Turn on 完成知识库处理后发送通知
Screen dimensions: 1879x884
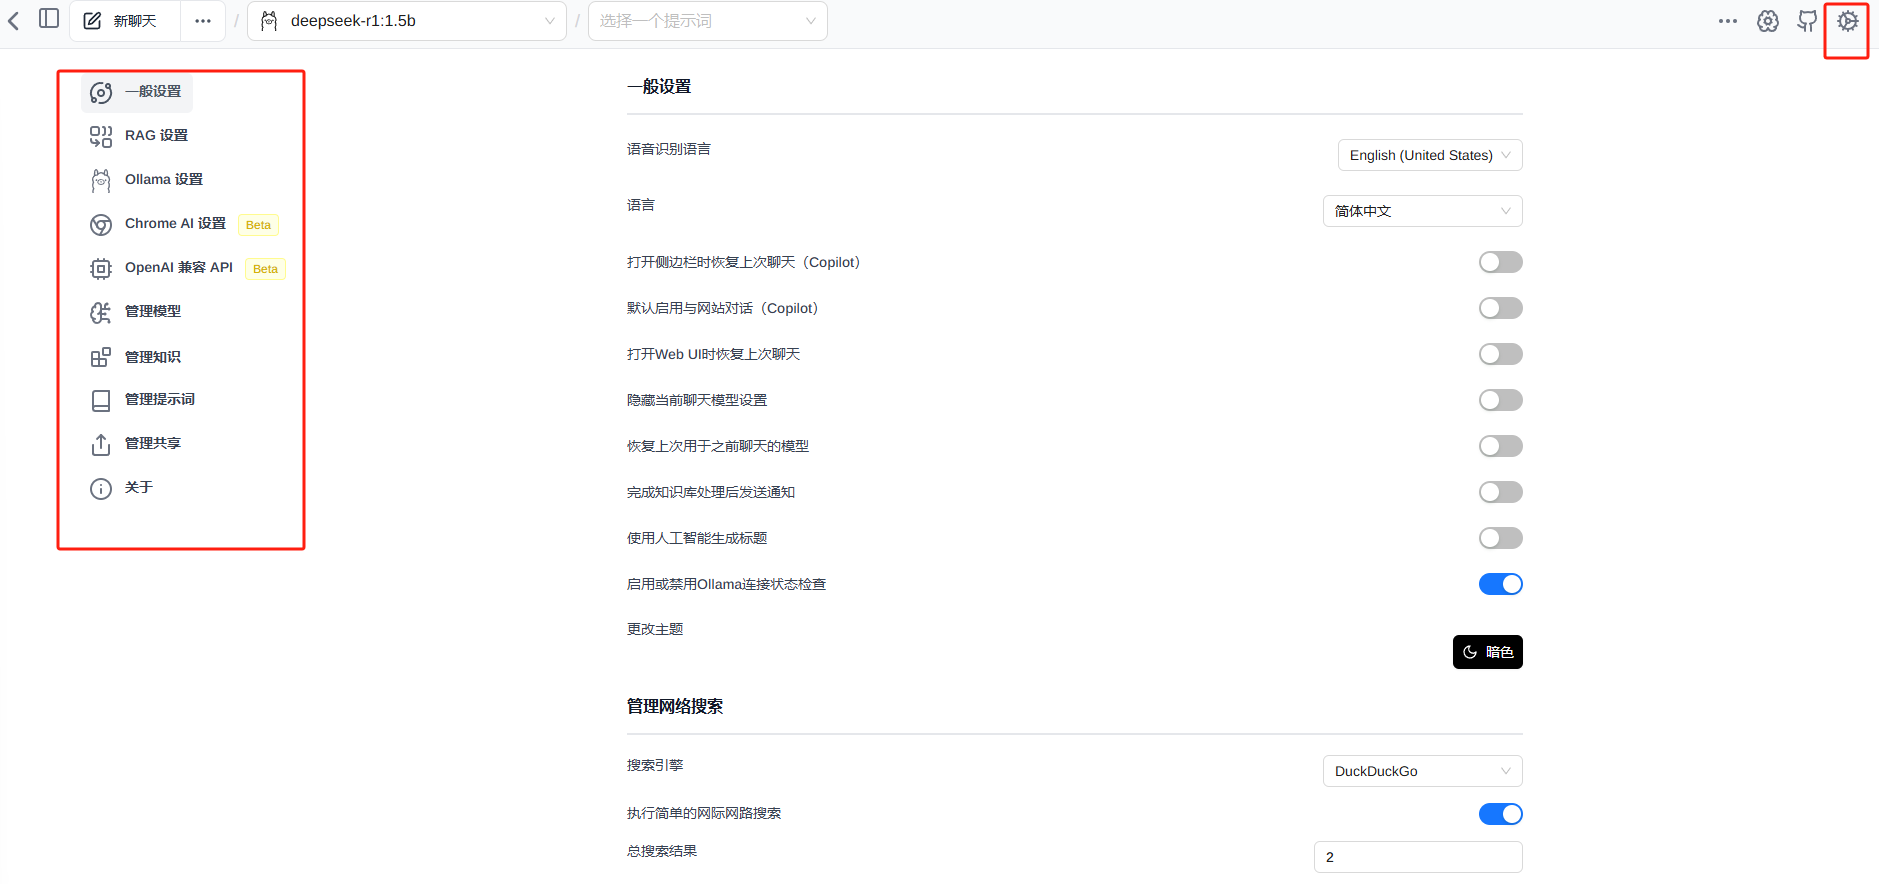click(1500, 492)
